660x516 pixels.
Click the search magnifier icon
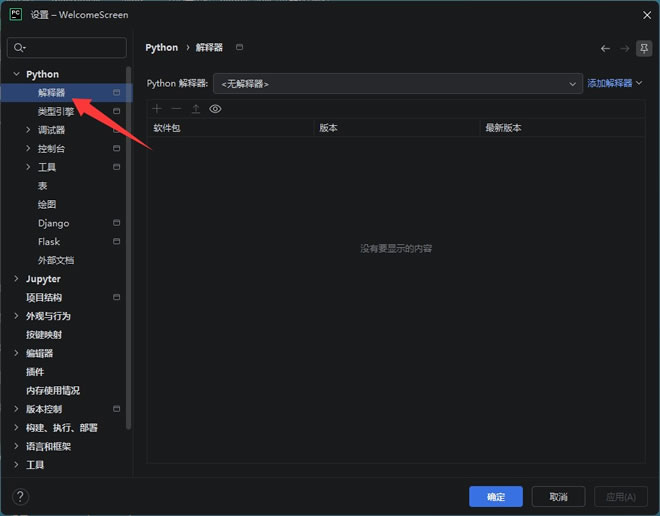19,48
